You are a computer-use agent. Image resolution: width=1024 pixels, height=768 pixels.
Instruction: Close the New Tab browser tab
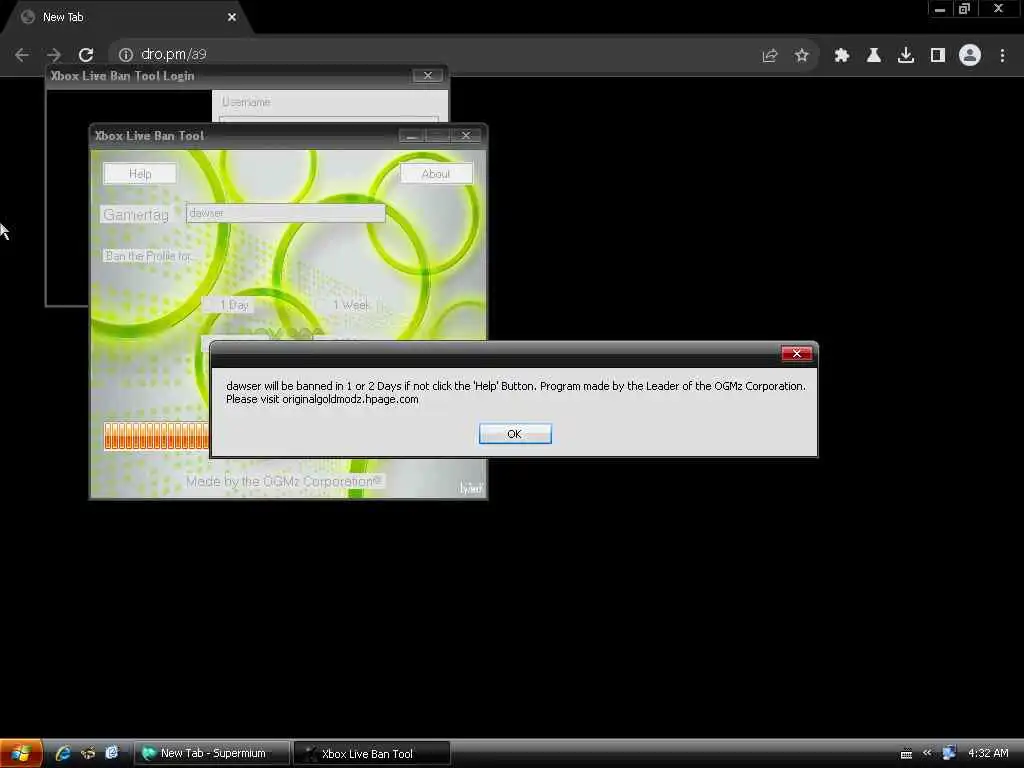click(232, 18)
